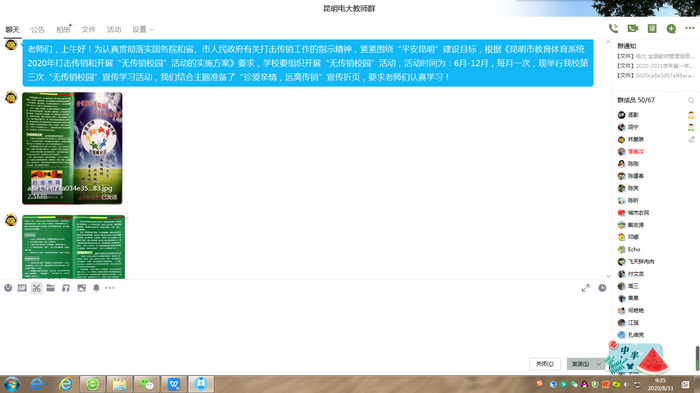Open the group notice starting with 0d20ca8e
The image size is (700, 393).
655,75
